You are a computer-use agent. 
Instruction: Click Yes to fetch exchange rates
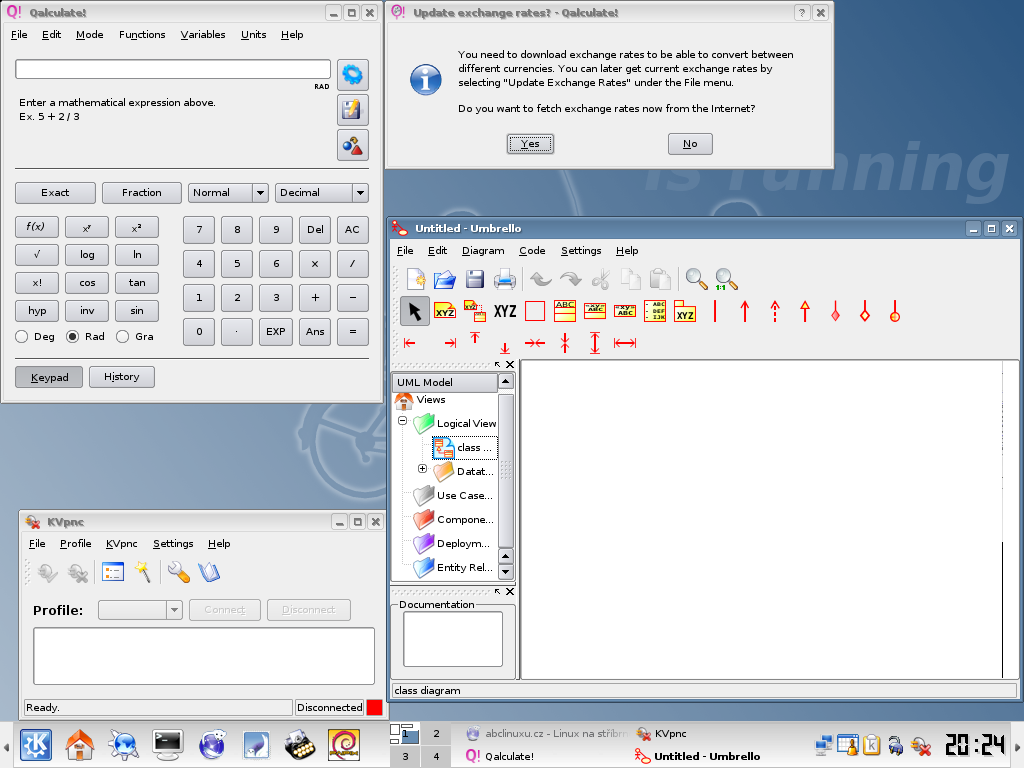pyautogui.click(x=530, y=144)
